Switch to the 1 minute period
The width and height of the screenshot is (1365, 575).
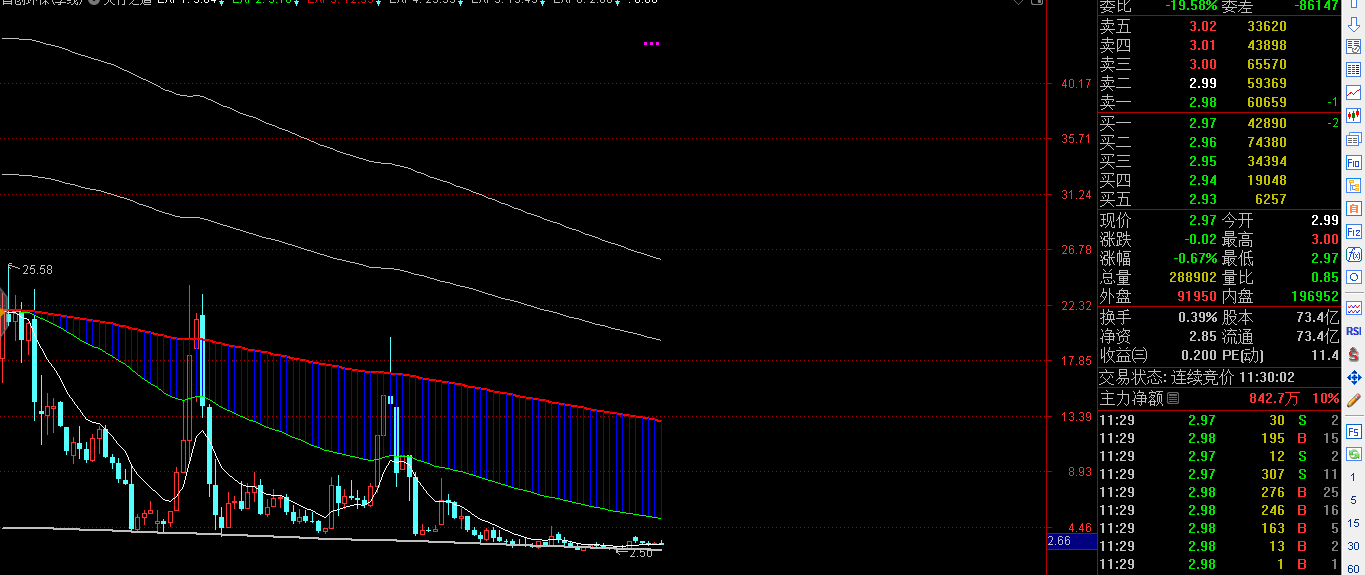point(1354,478)
